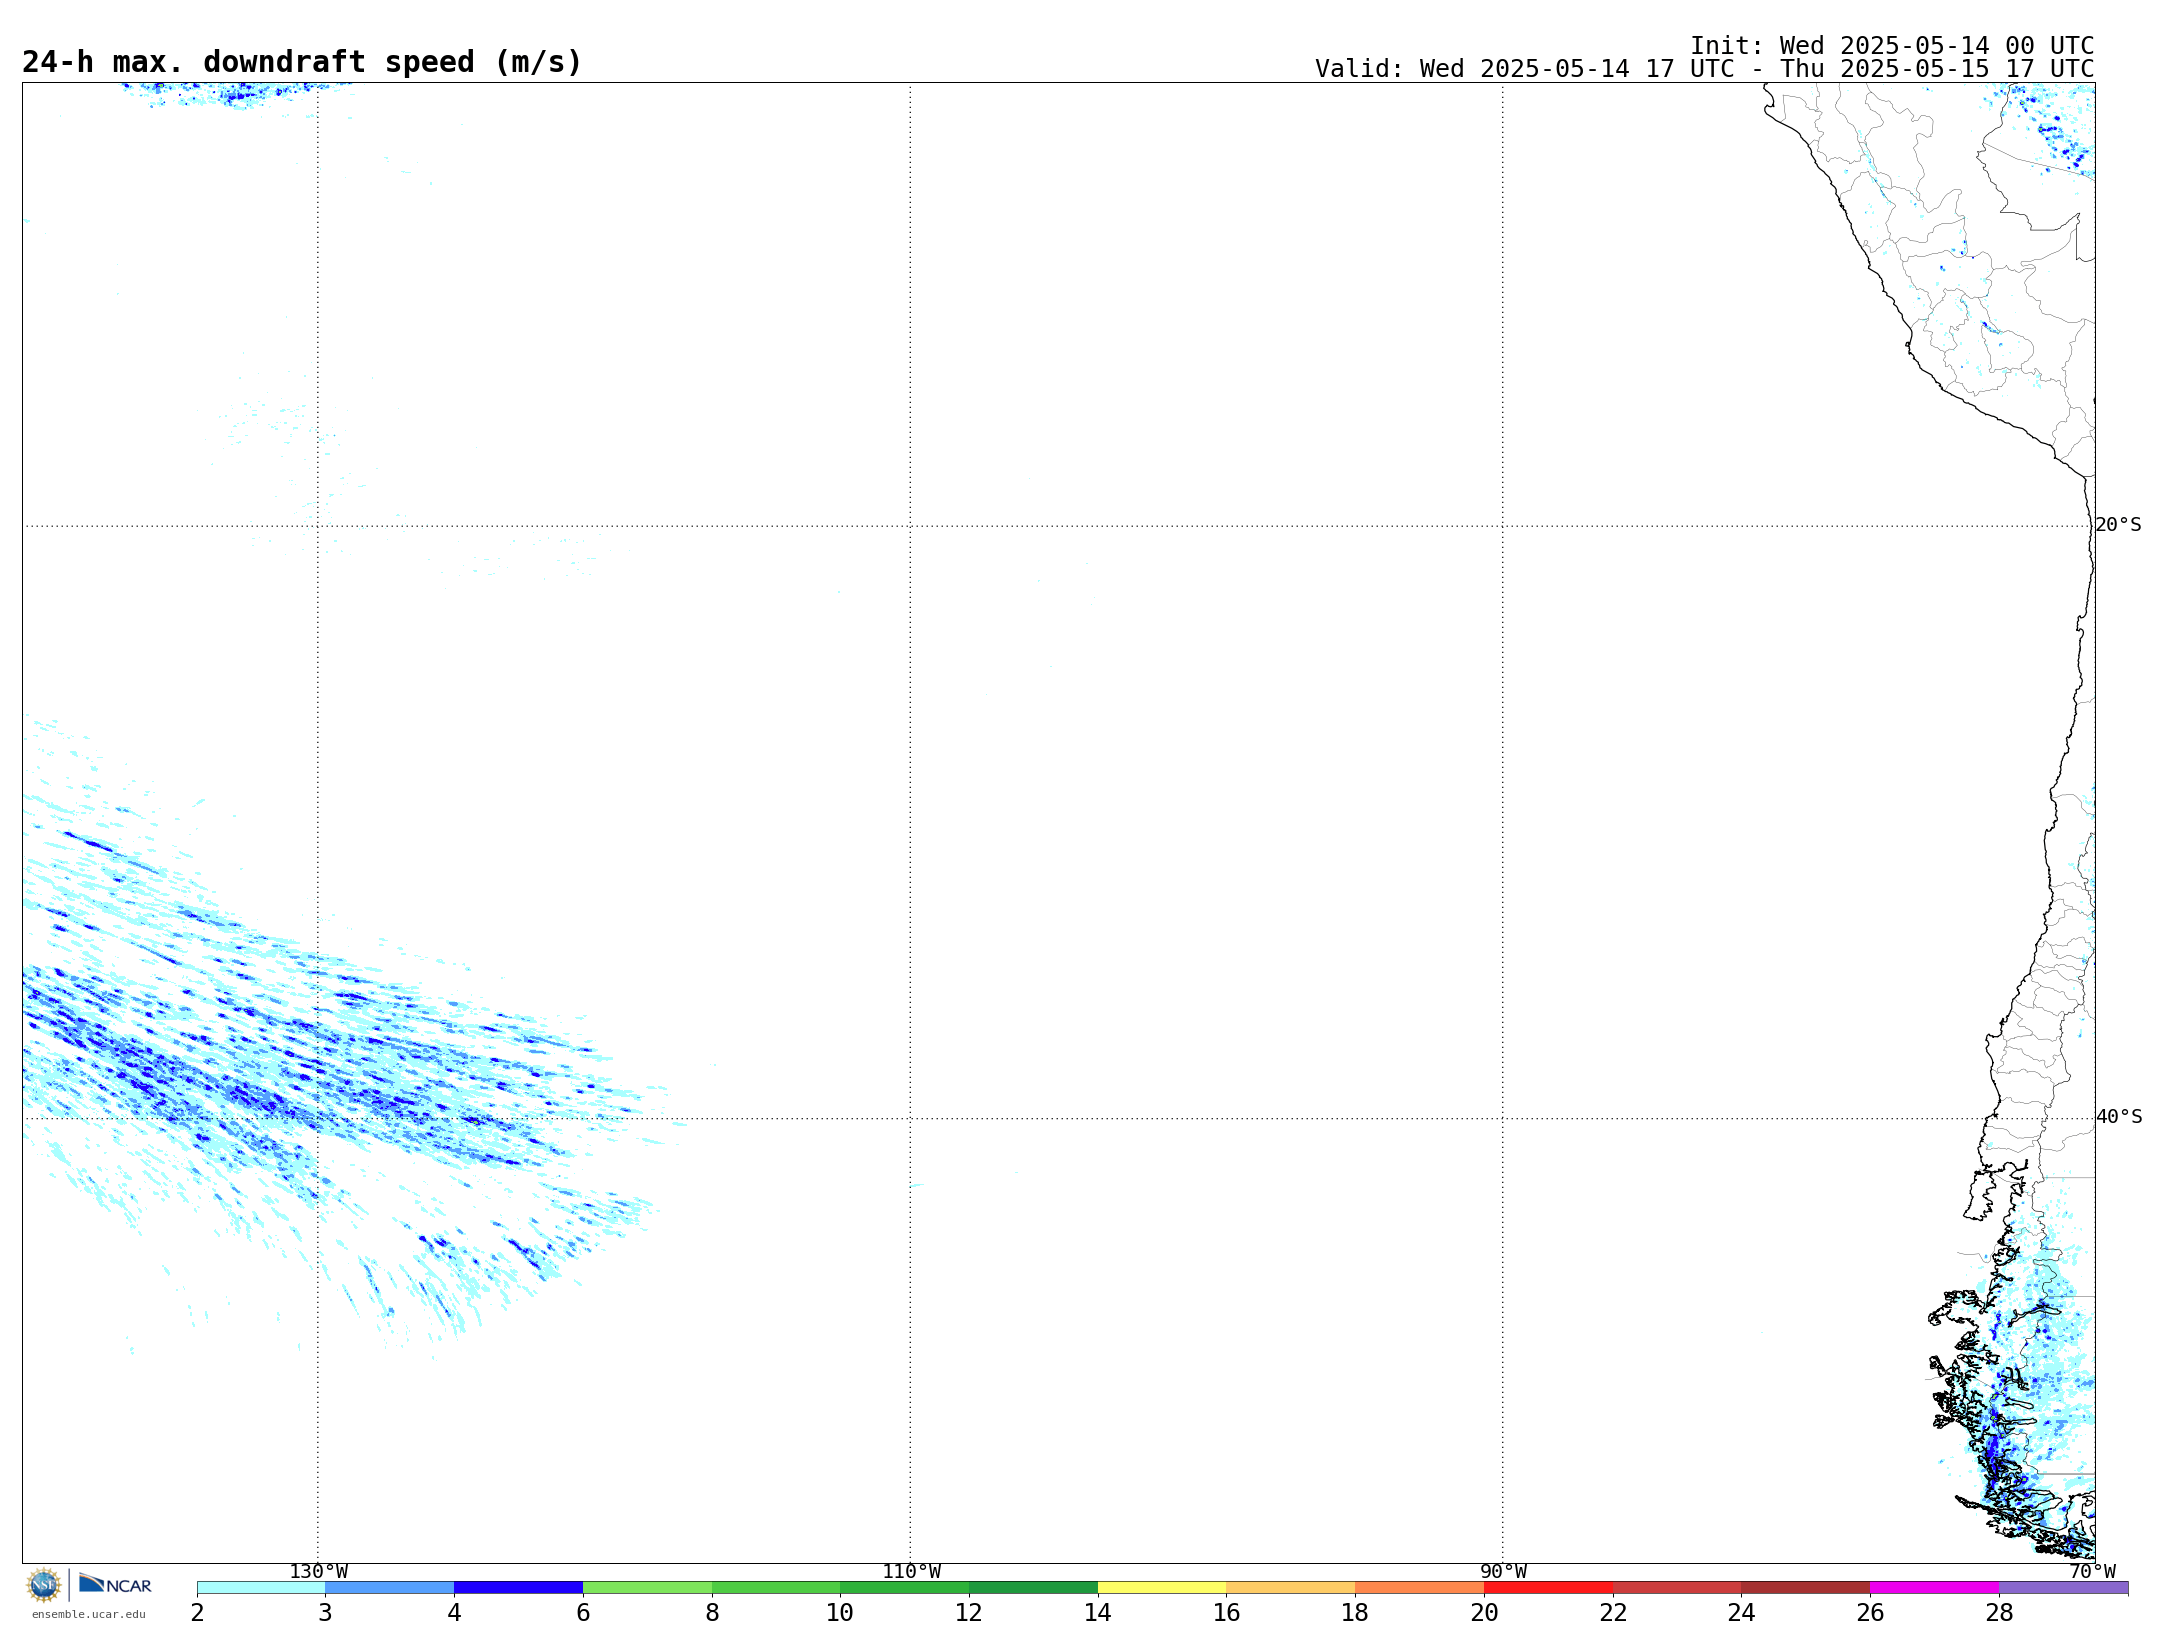This screenshot has width=2160, height=1626.
Task: Click the colorbar tick label "20"
Action: click(x=1484, y=1613)
